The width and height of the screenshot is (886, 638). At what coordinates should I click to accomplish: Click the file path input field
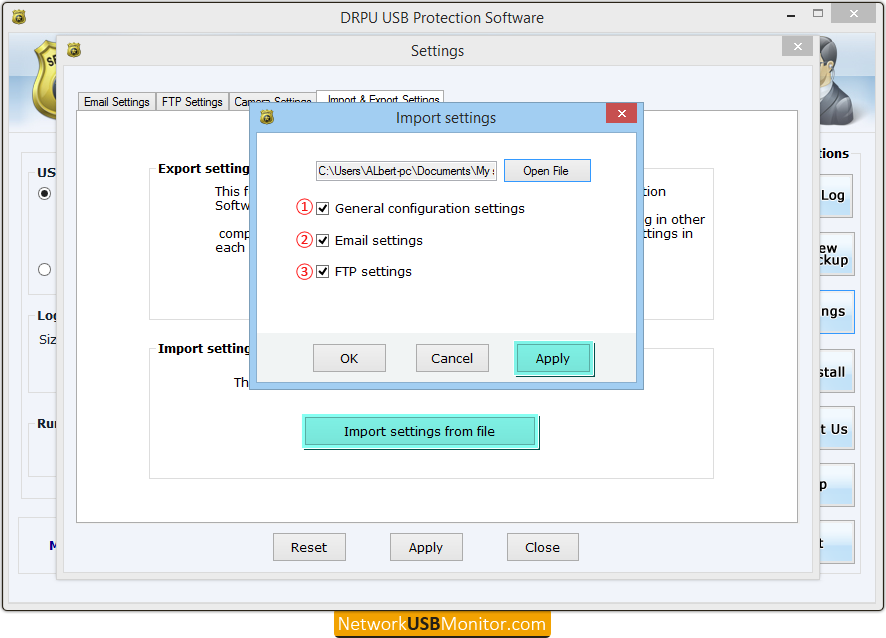(406, 171)
